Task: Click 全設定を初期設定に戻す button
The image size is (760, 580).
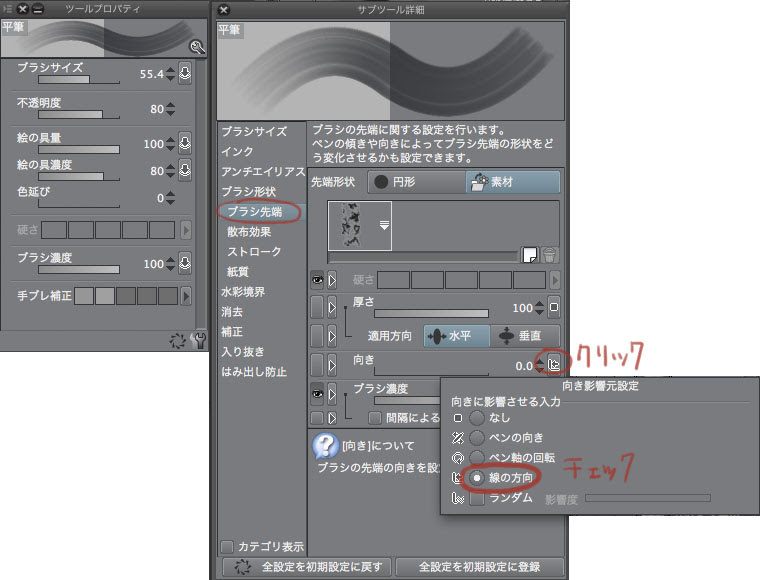Action: pos(307,567)
